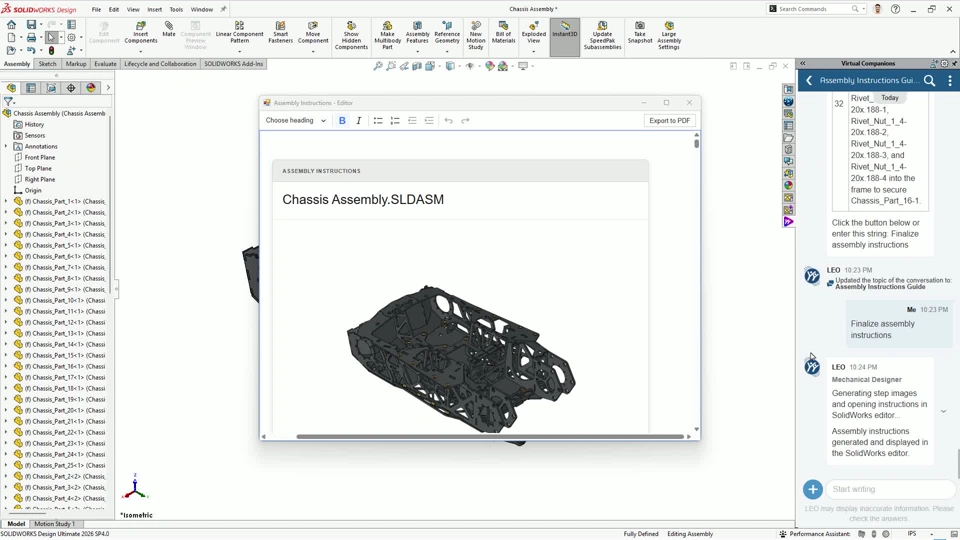Open the Performance Assistant in status bar

pos(814,534)
